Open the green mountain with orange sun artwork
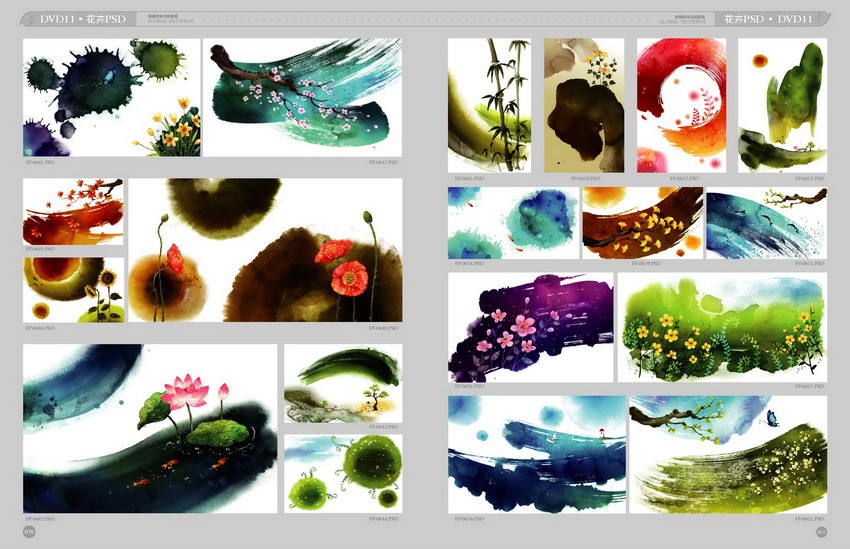The width and height of the screenshot is (850, 549). pyautogui.click(x=783, y=105)
